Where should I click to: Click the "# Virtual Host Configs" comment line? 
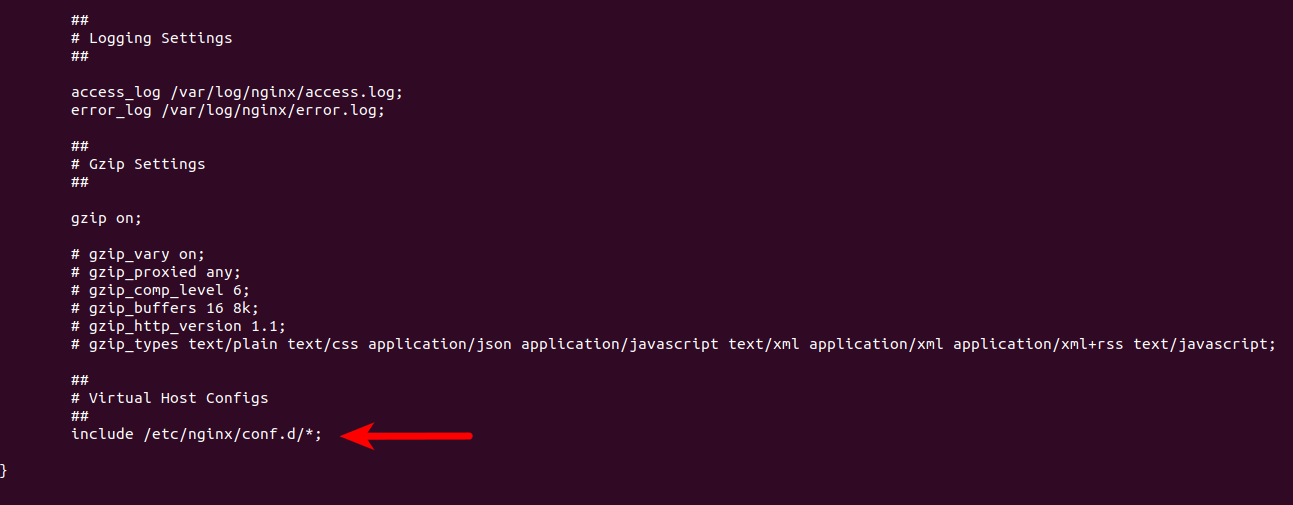click(169, 398)
